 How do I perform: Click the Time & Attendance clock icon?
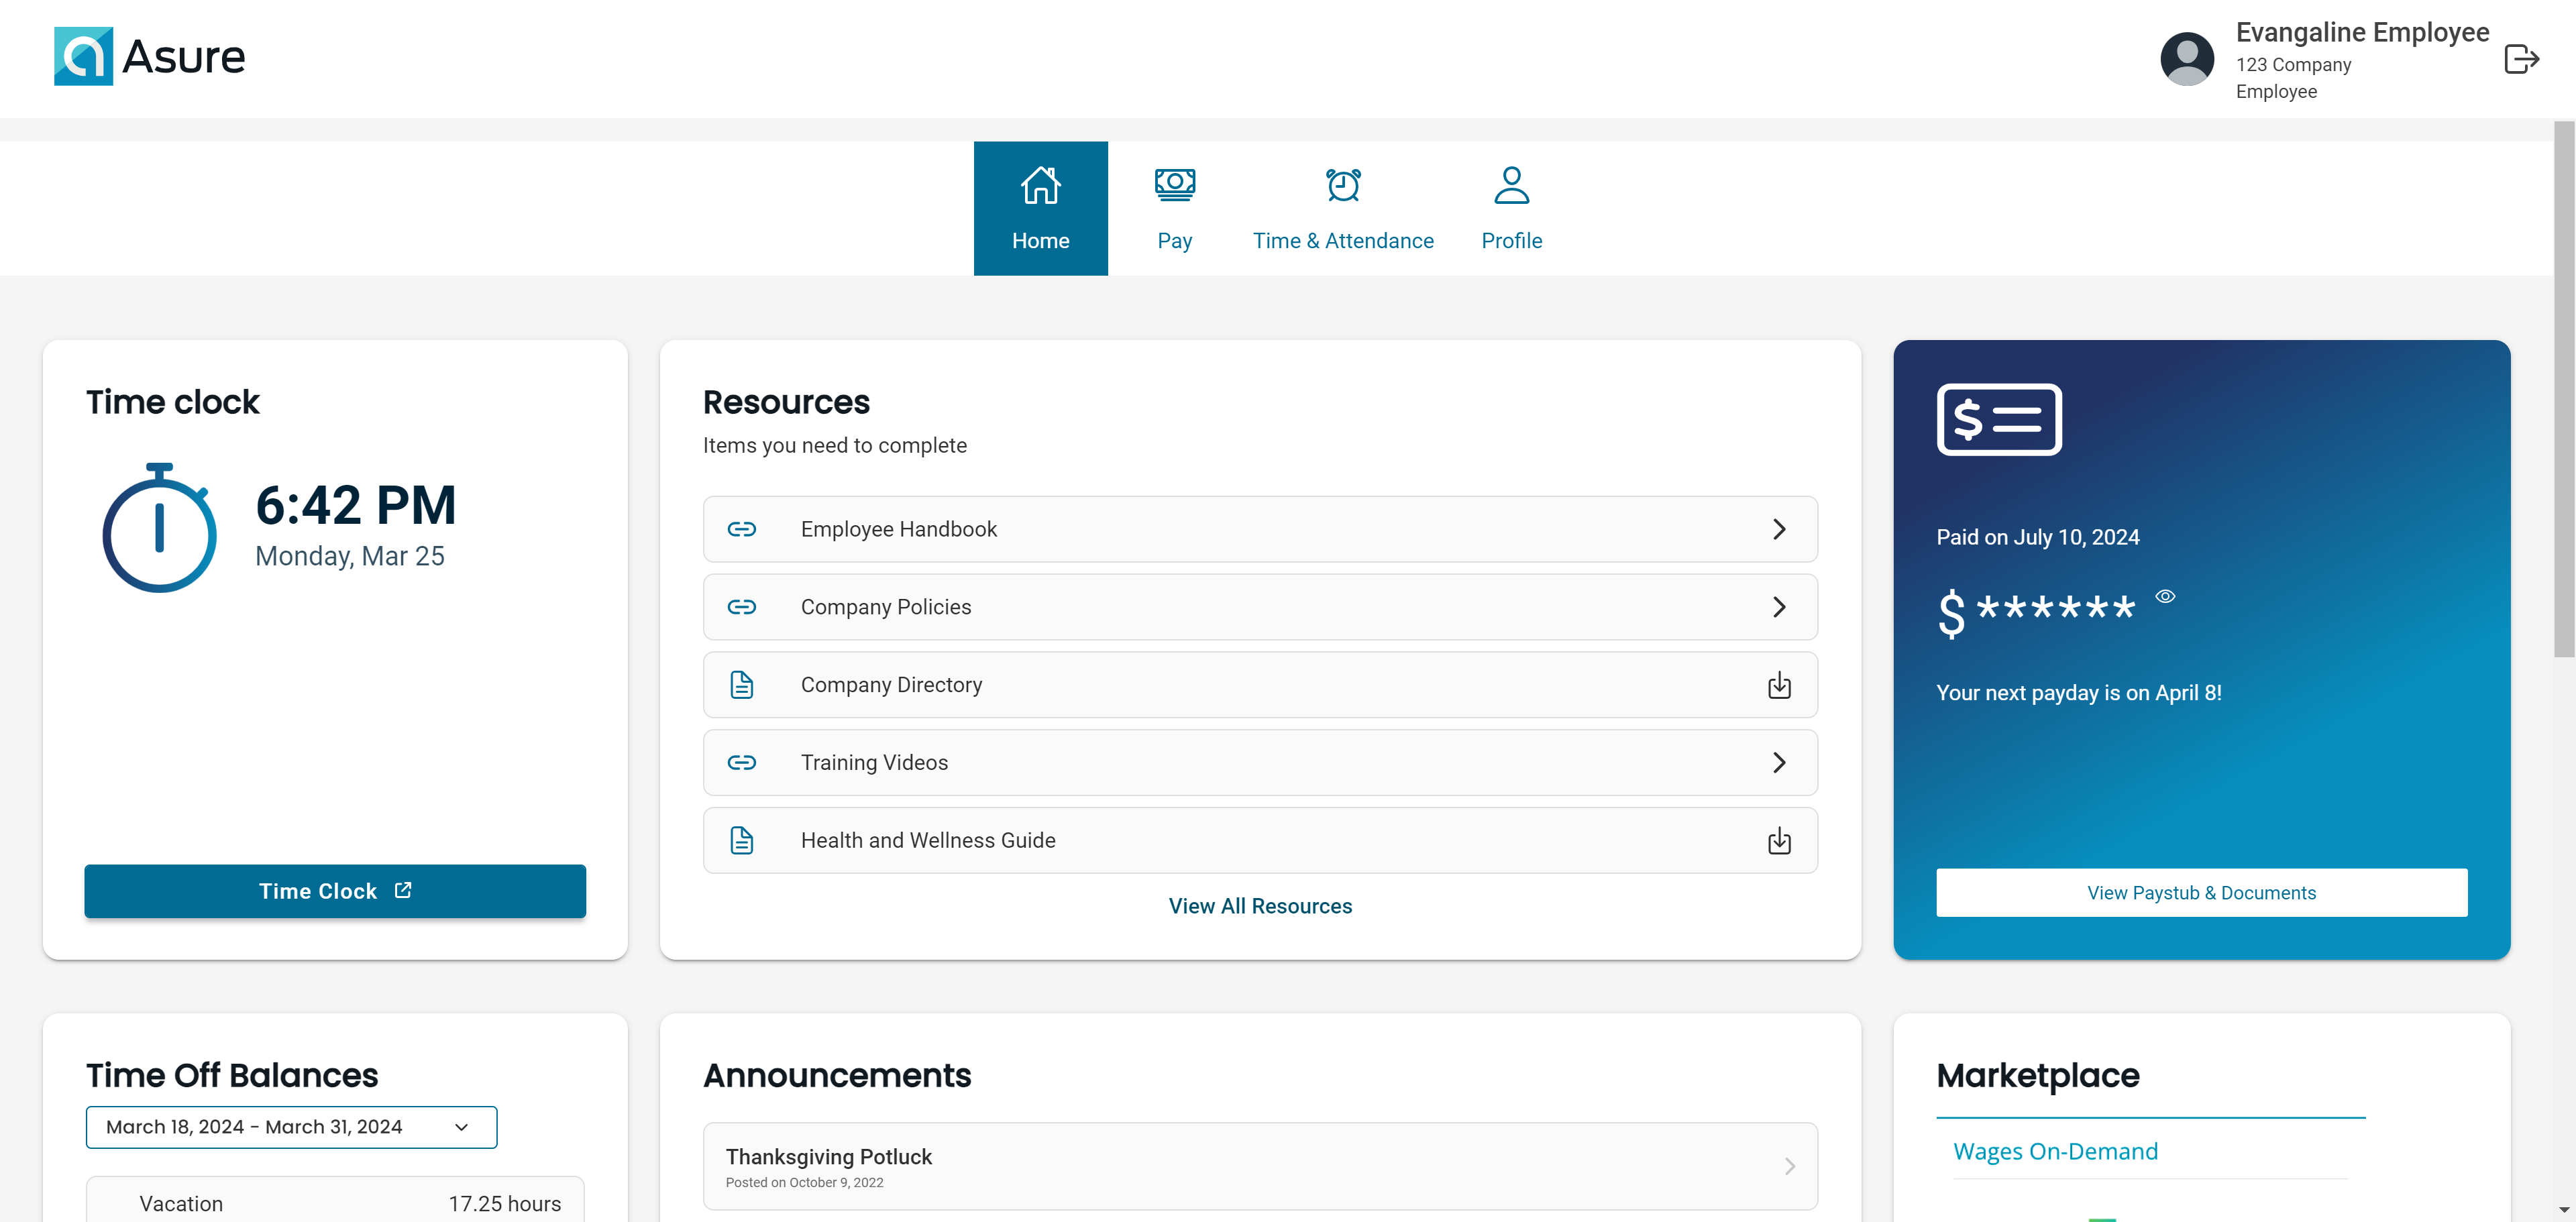click(x=1344, y=184)
